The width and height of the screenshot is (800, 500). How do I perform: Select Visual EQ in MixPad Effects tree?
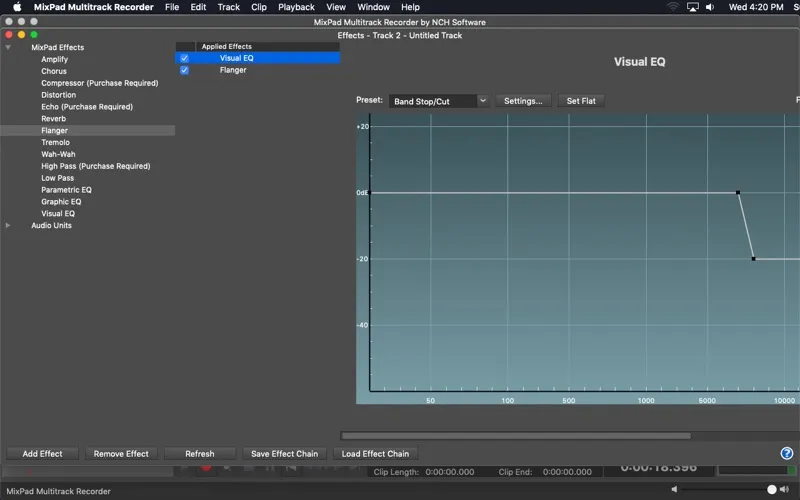click(x=58, y=213)
